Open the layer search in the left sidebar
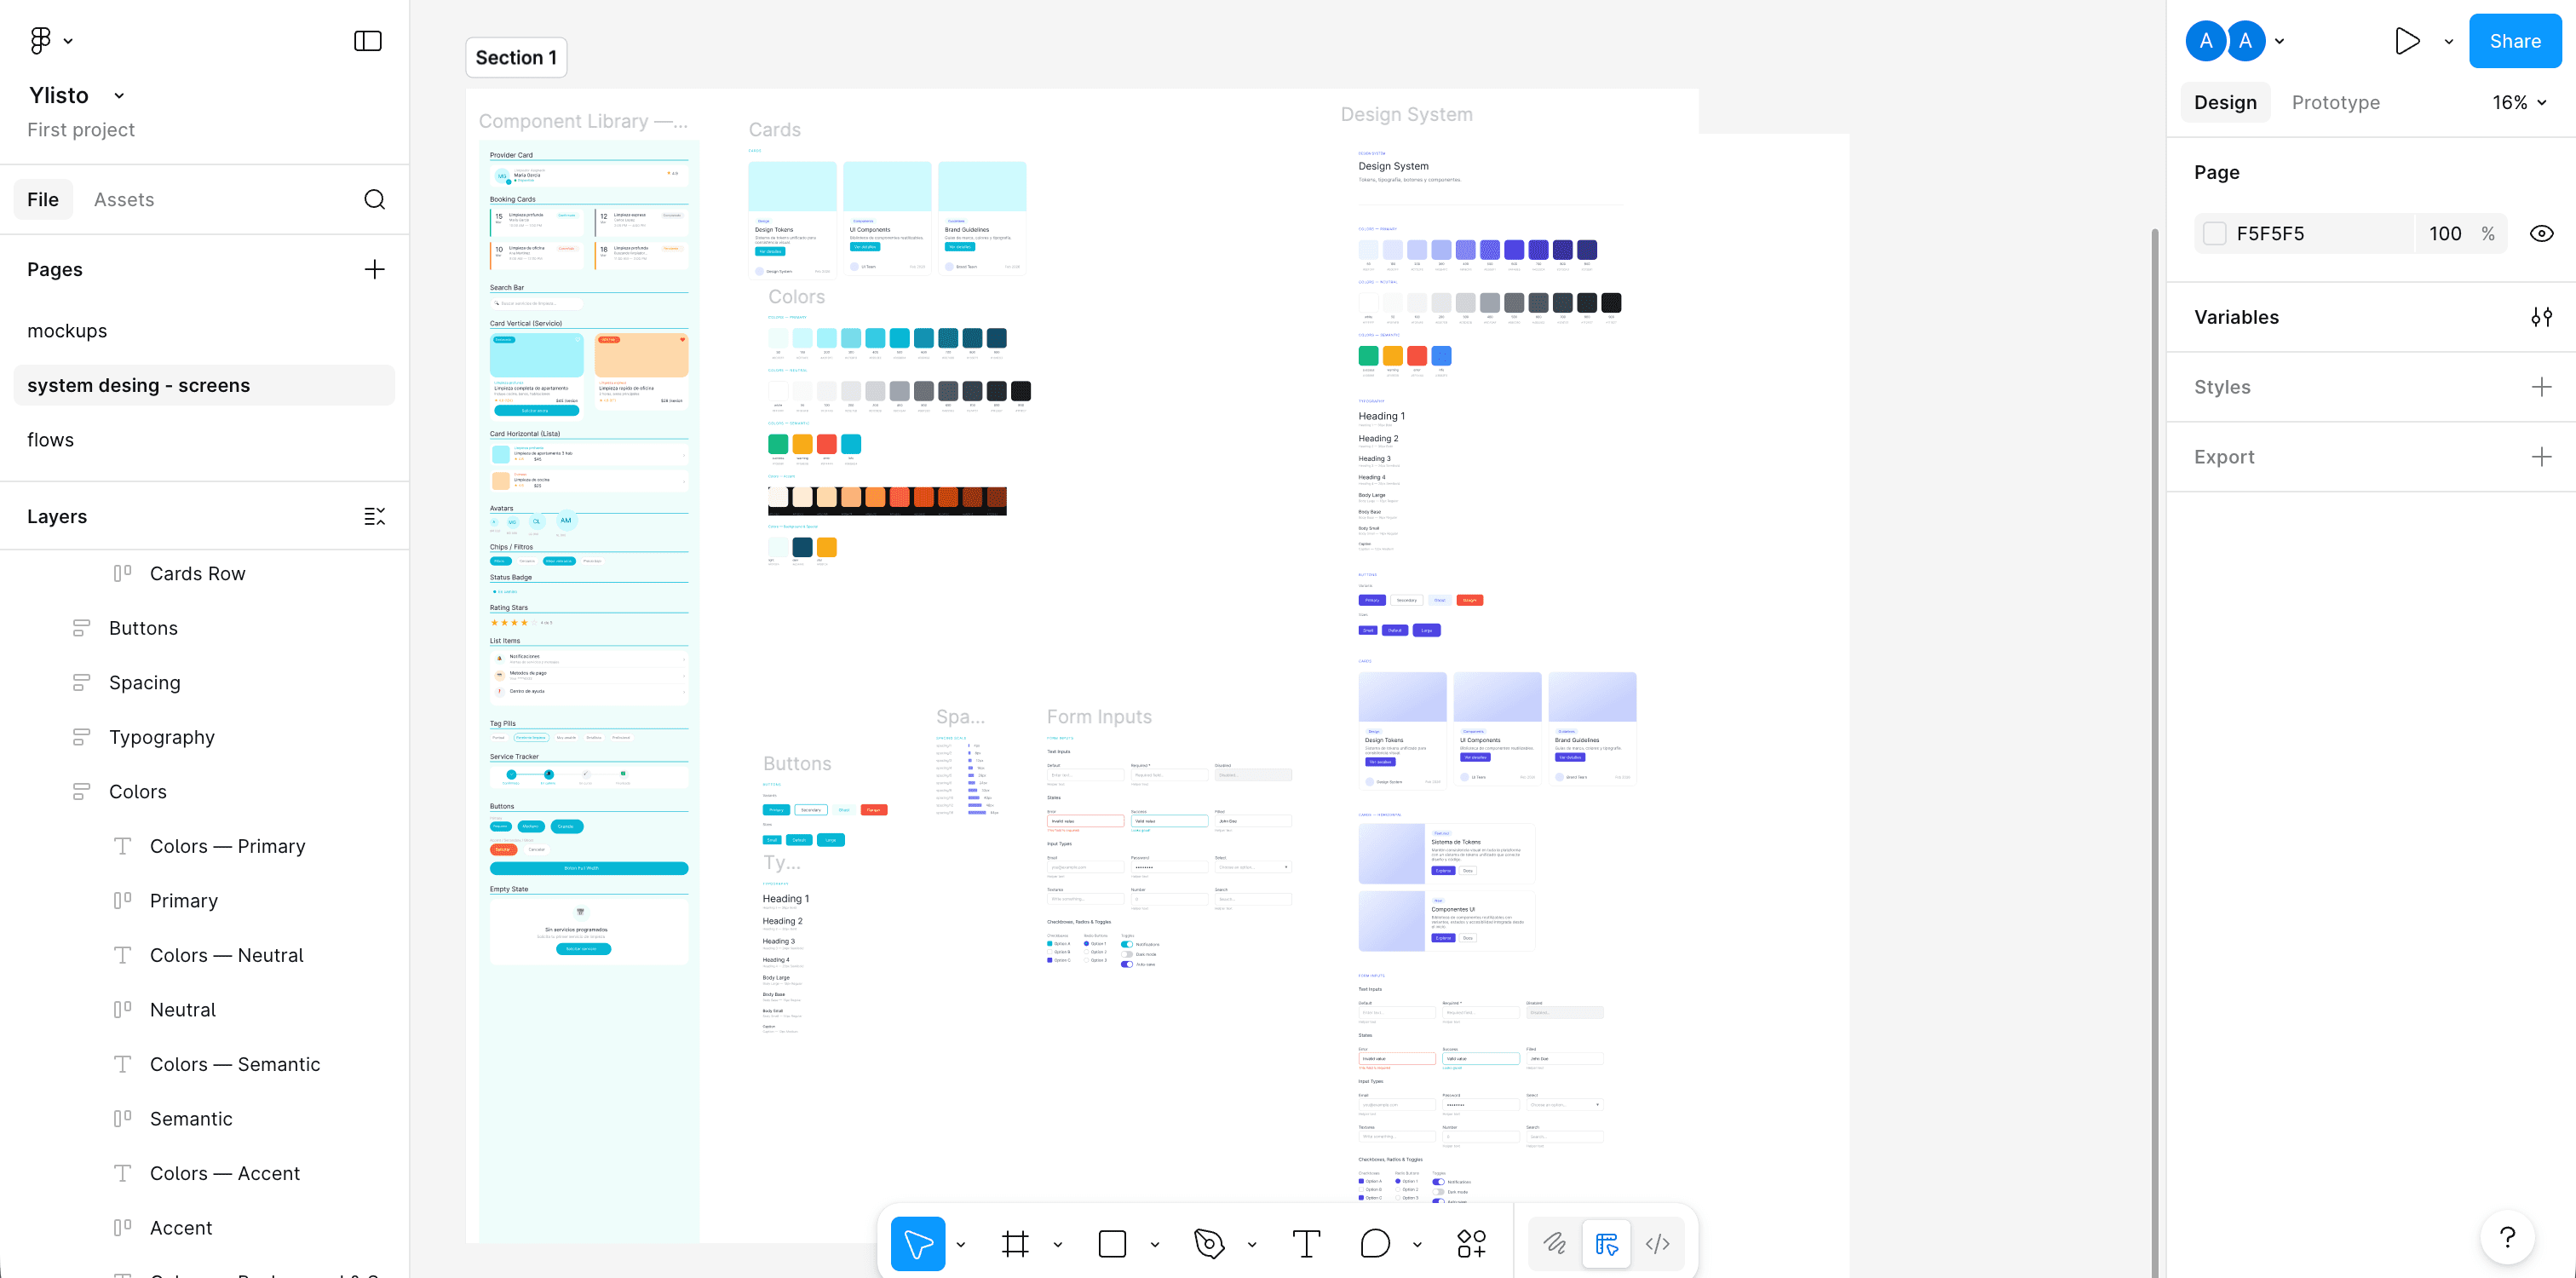 pyautogui.click(x=375, y=199)
